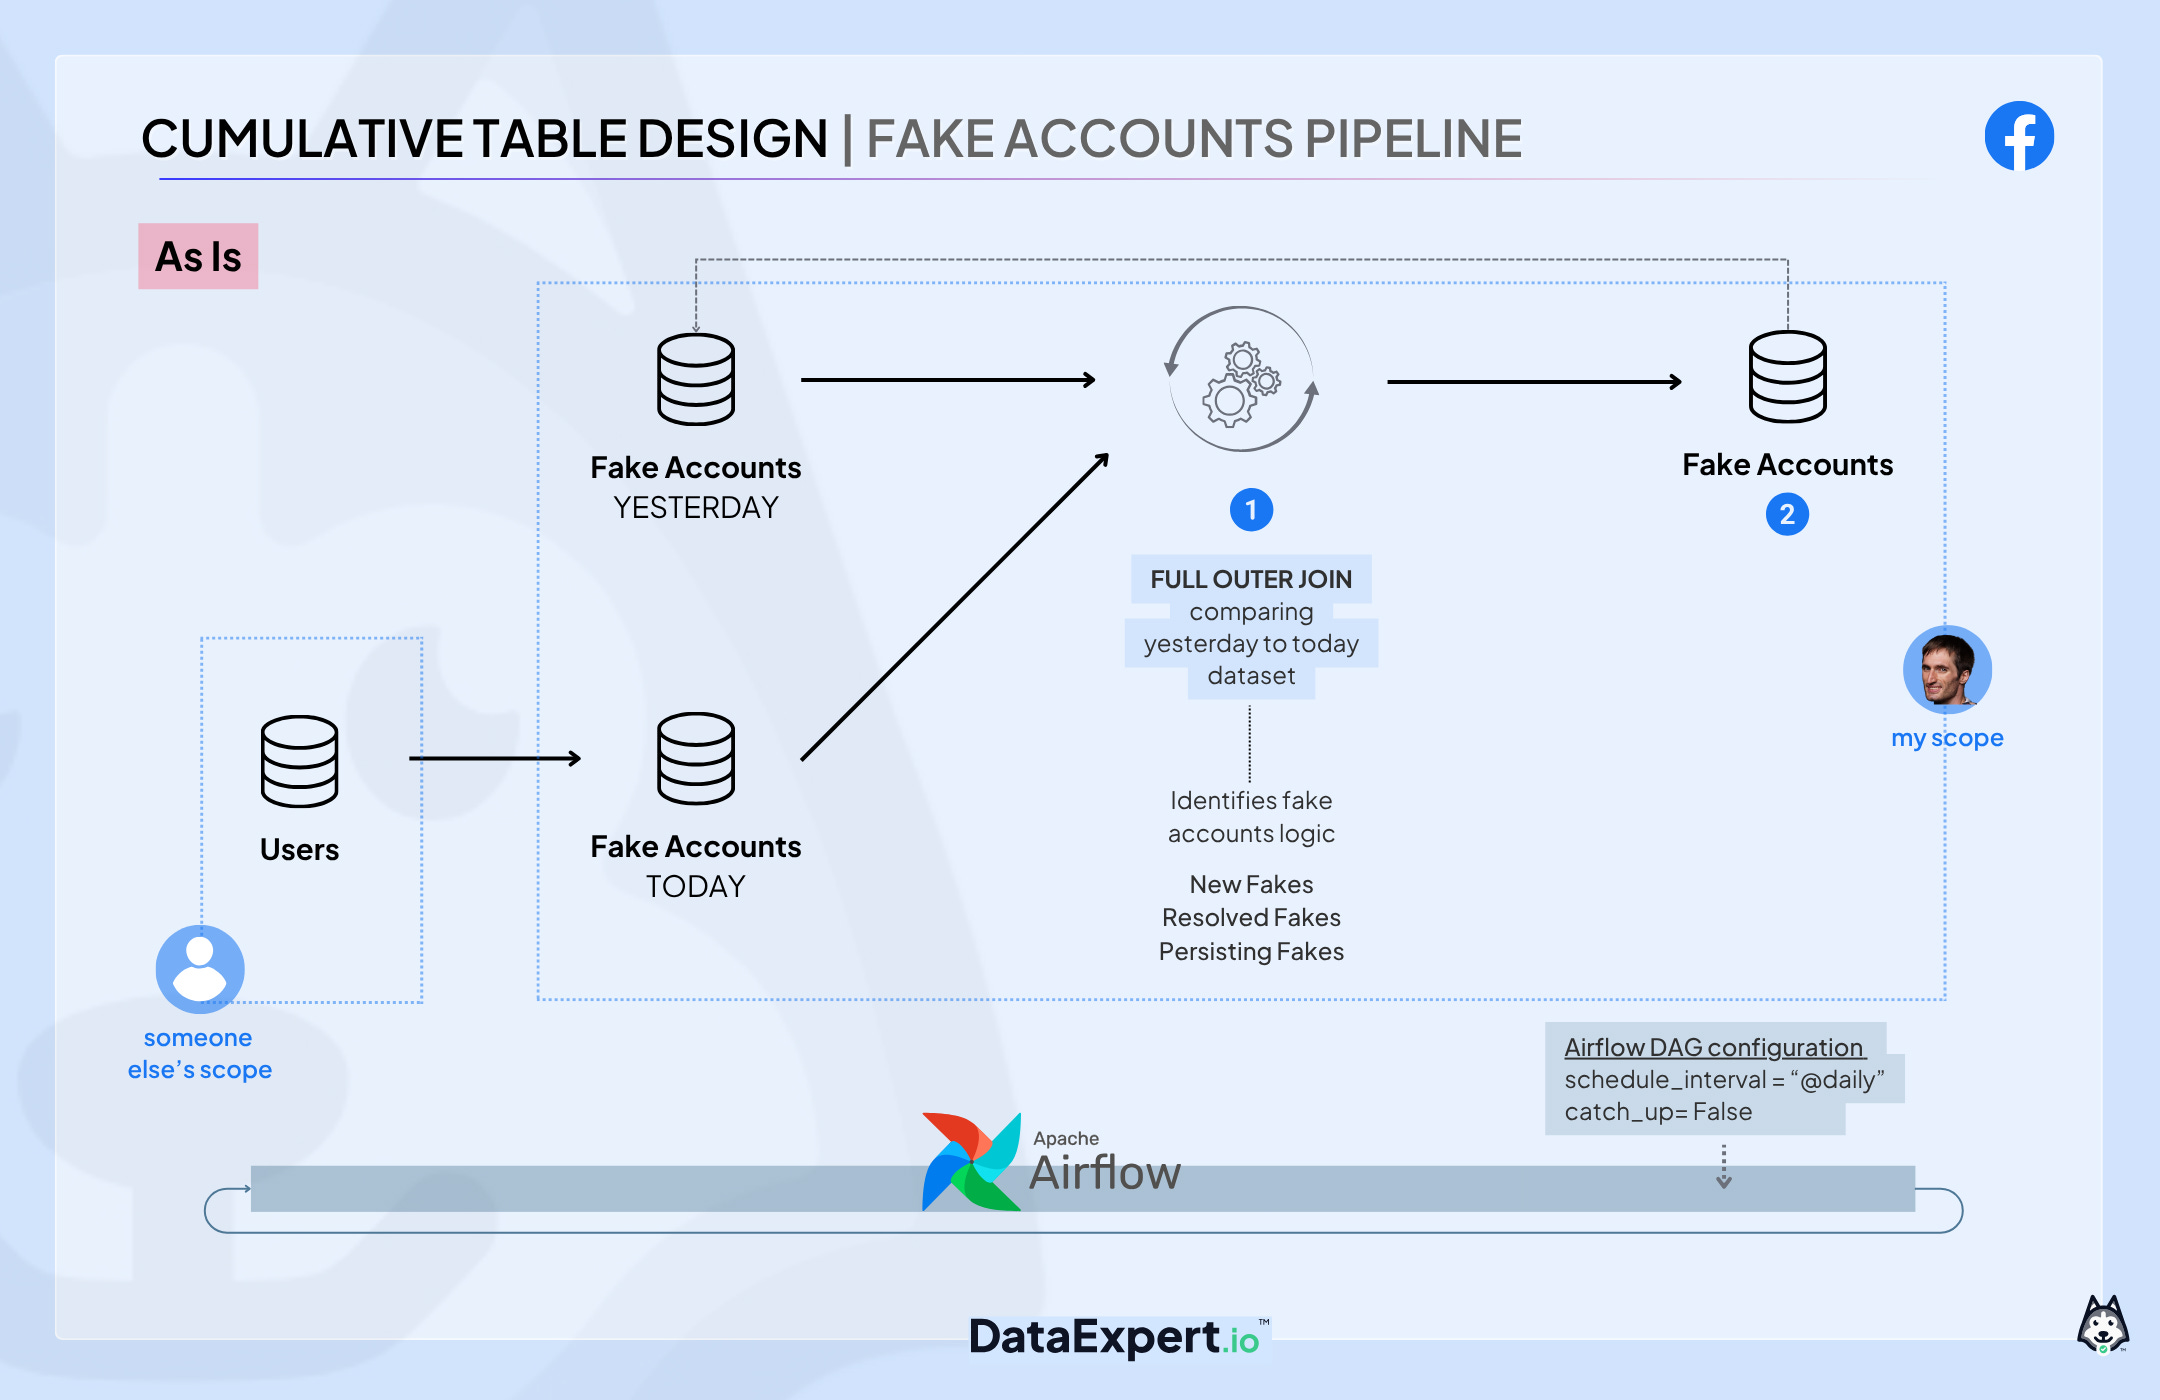Click the numbered badge 2
Screen dimensions: 2160x1400
(x=1787, y=514)
